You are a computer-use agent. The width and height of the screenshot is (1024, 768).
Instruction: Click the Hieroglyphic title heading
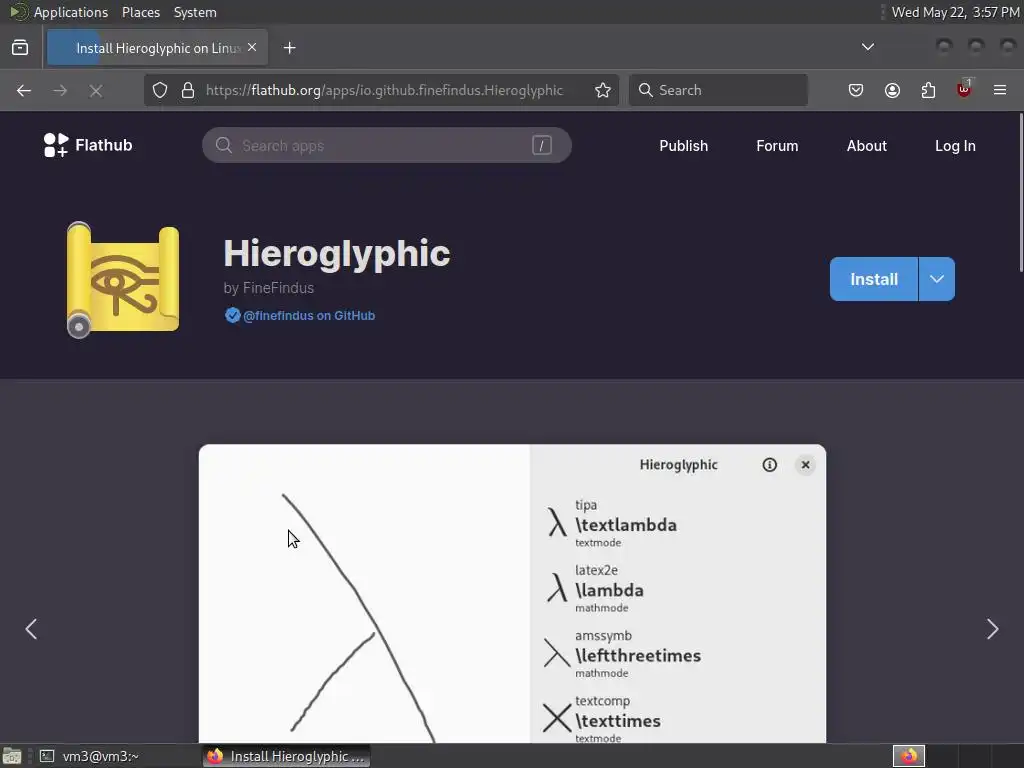pyautogui.click(x=336, y=253)
